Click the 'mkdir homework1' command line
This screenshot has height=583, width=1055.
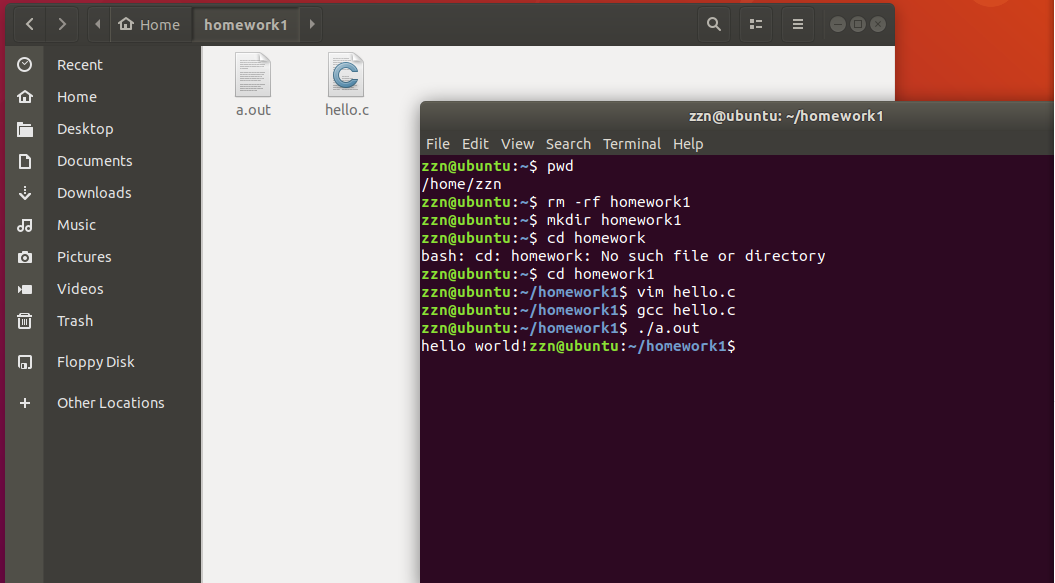point(551,220)
